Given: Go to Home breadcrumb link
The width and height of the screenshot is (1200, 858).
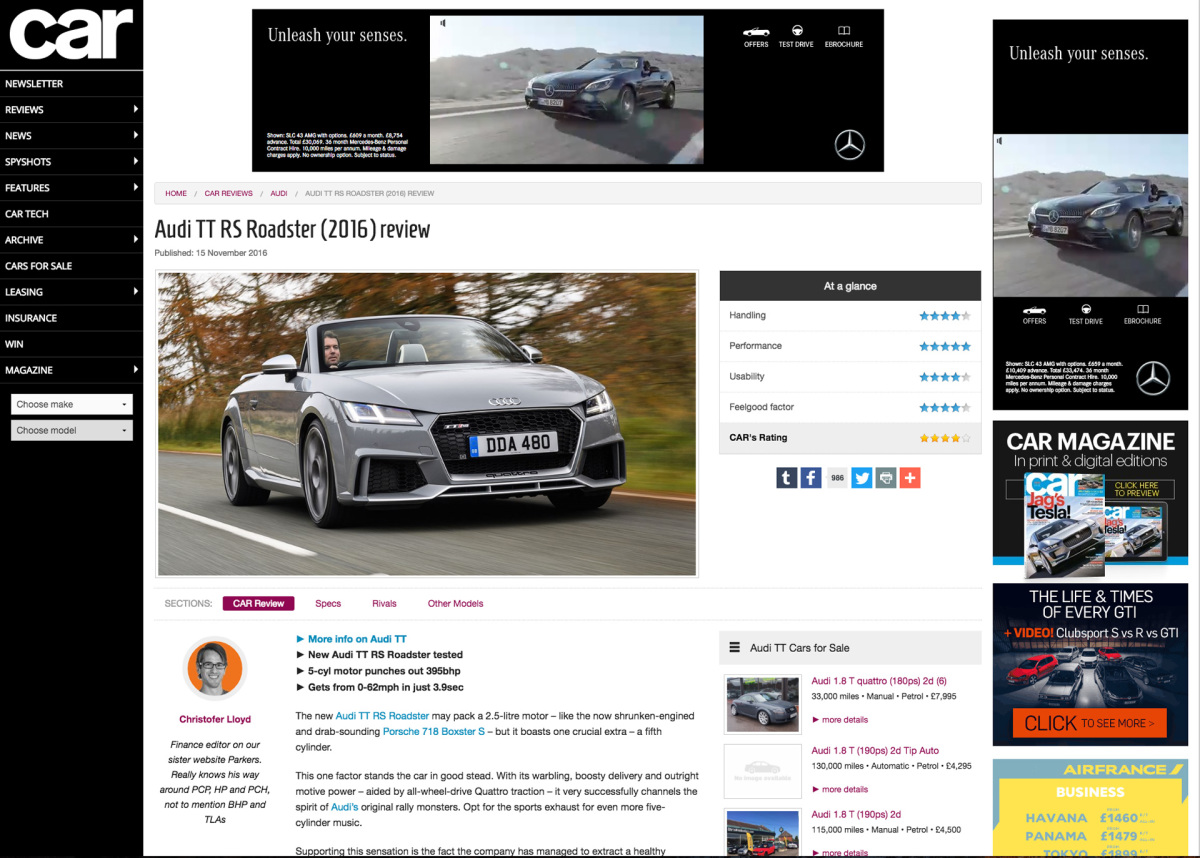Looking at the screenshot, I should pos(176,193).
